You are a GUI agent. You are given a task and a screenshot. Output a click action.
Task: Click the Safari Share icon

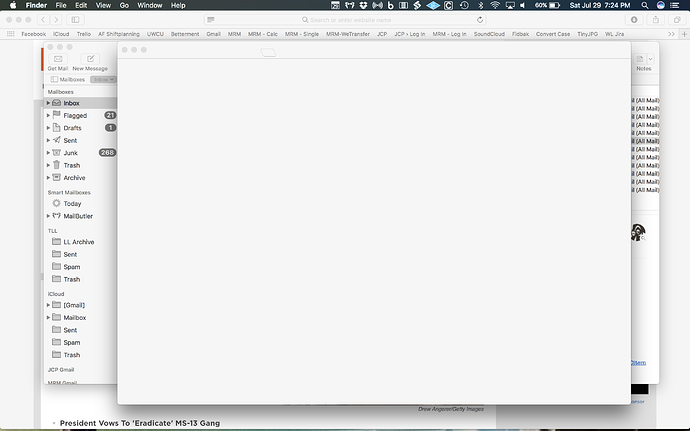(656, 20)
